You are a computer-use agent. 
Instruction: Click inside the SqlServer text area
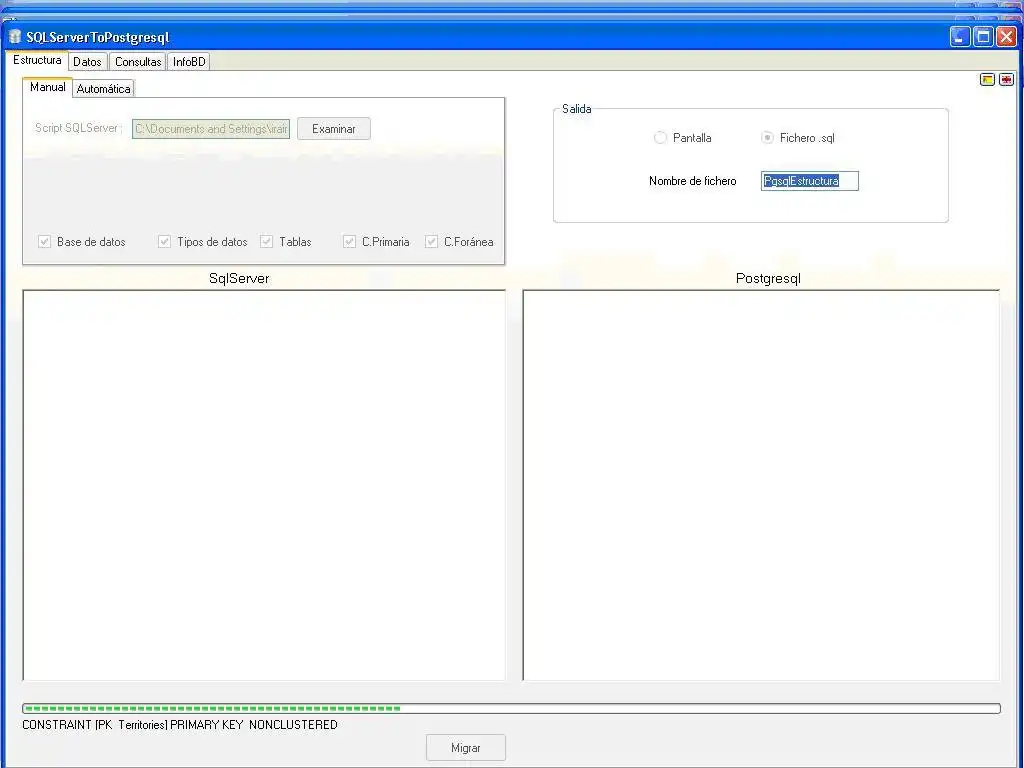(x=264, y=485)
